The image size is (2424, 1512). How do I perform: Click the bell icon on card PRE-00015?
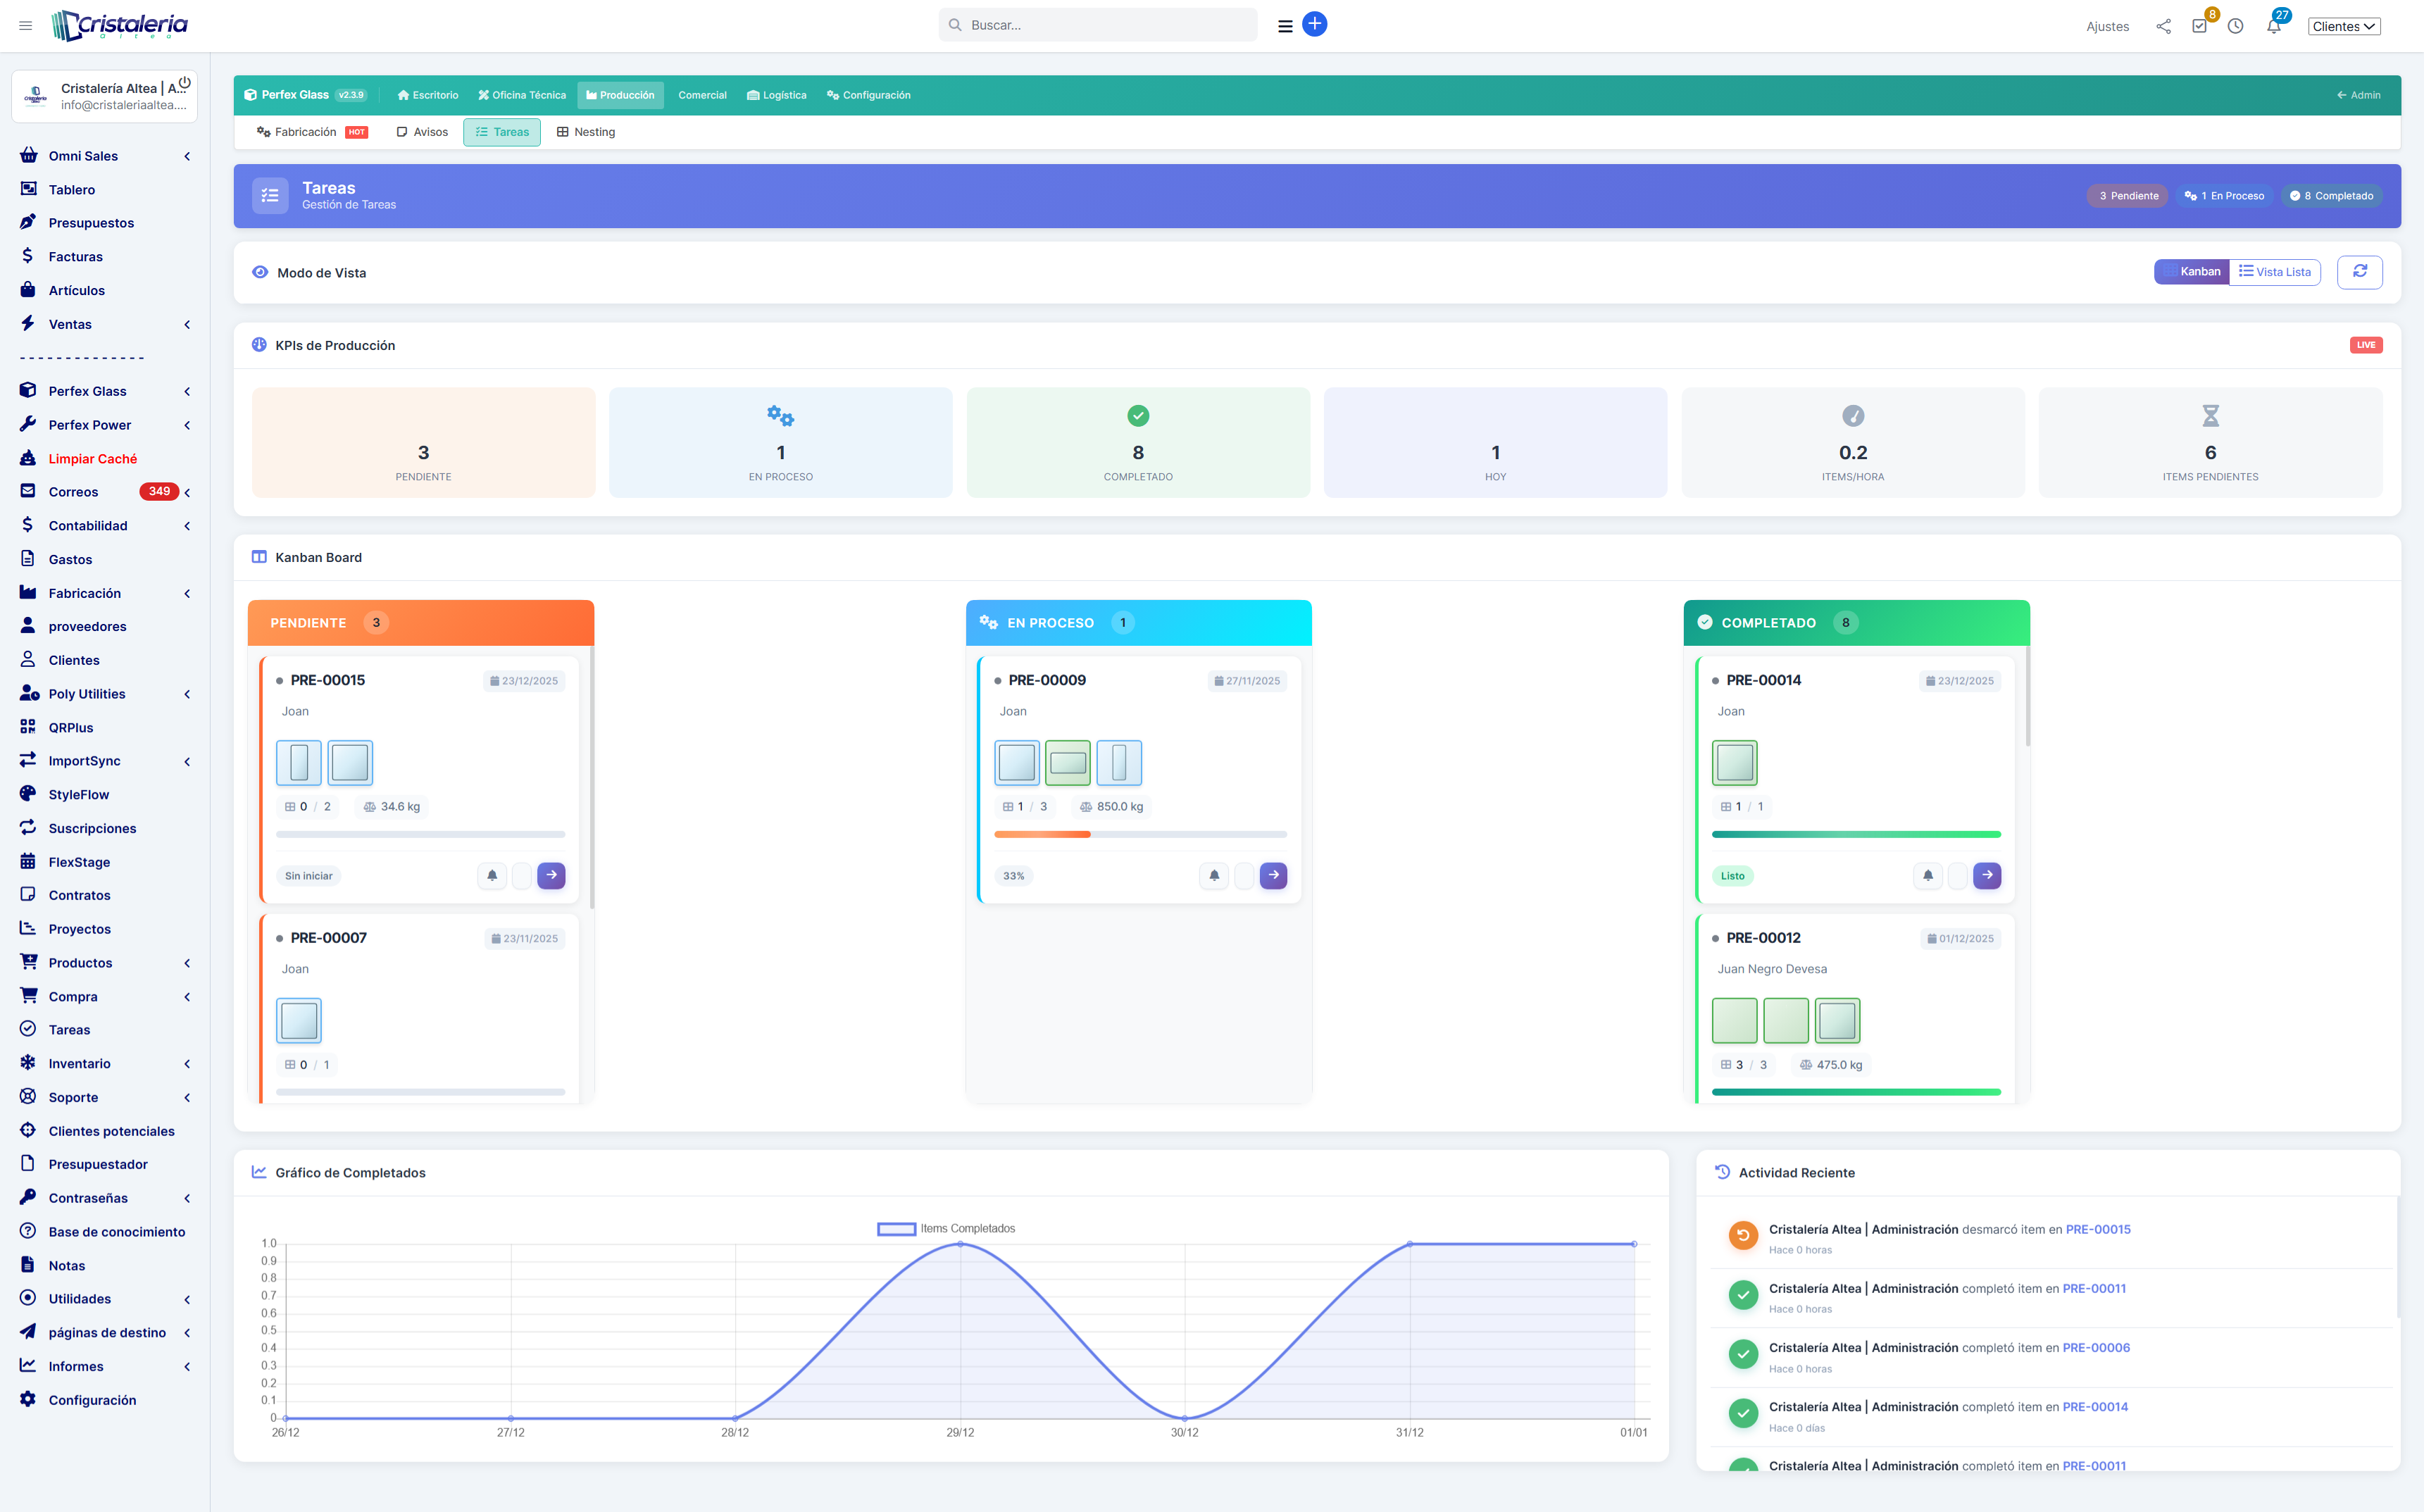(491, 875)
